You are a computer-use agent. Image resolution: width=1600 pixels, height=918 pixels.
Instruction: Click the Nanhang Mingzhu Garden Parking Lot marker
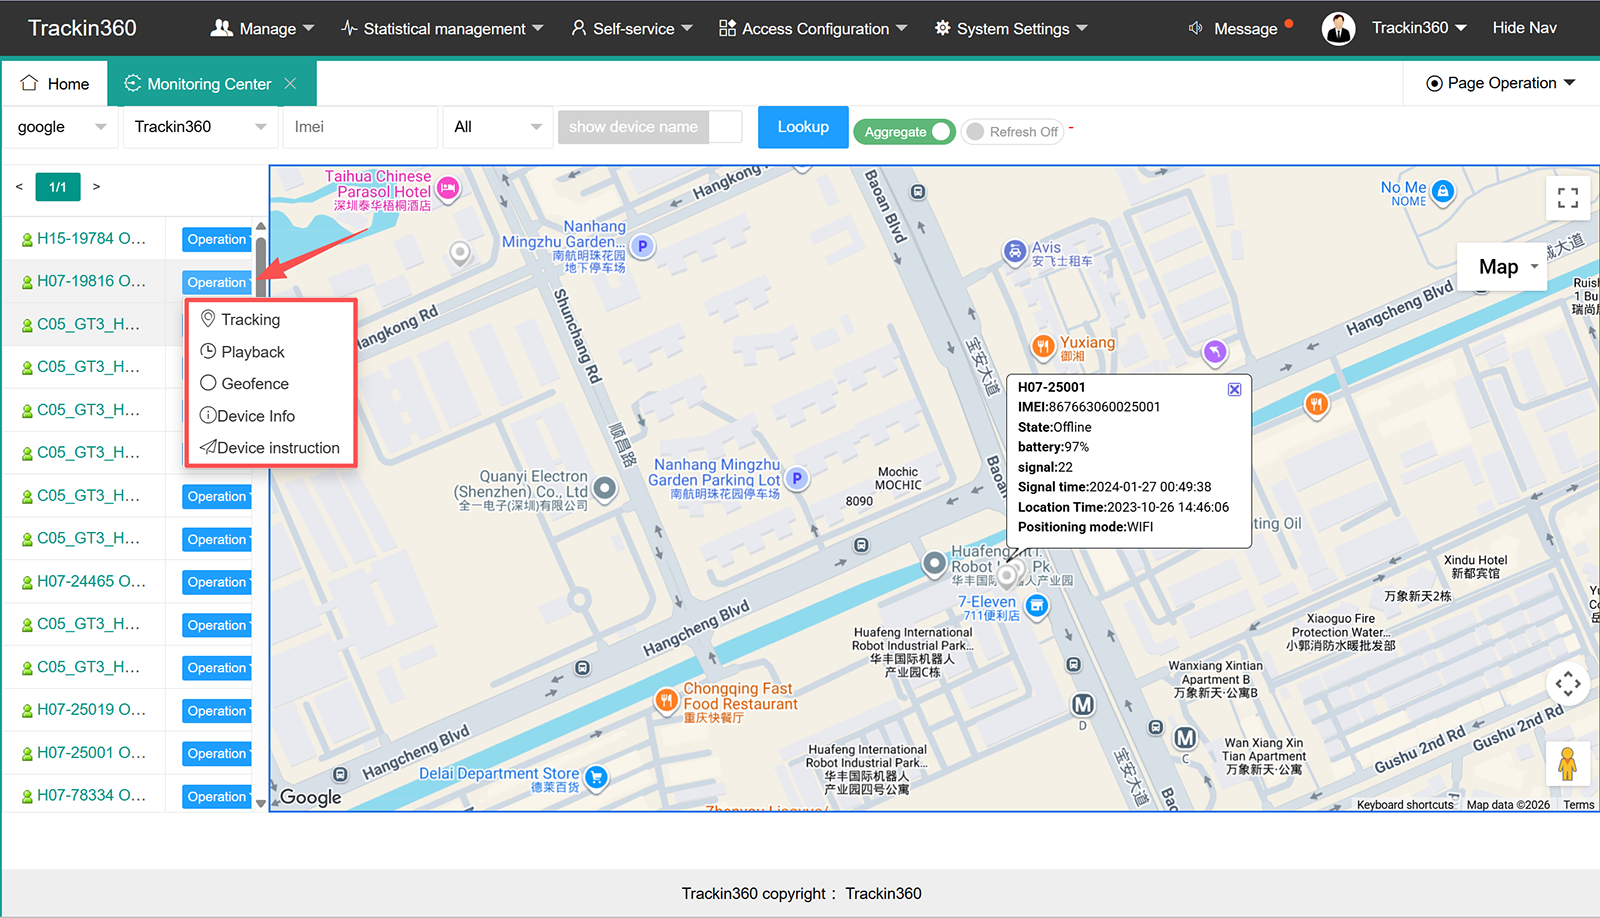796,478
